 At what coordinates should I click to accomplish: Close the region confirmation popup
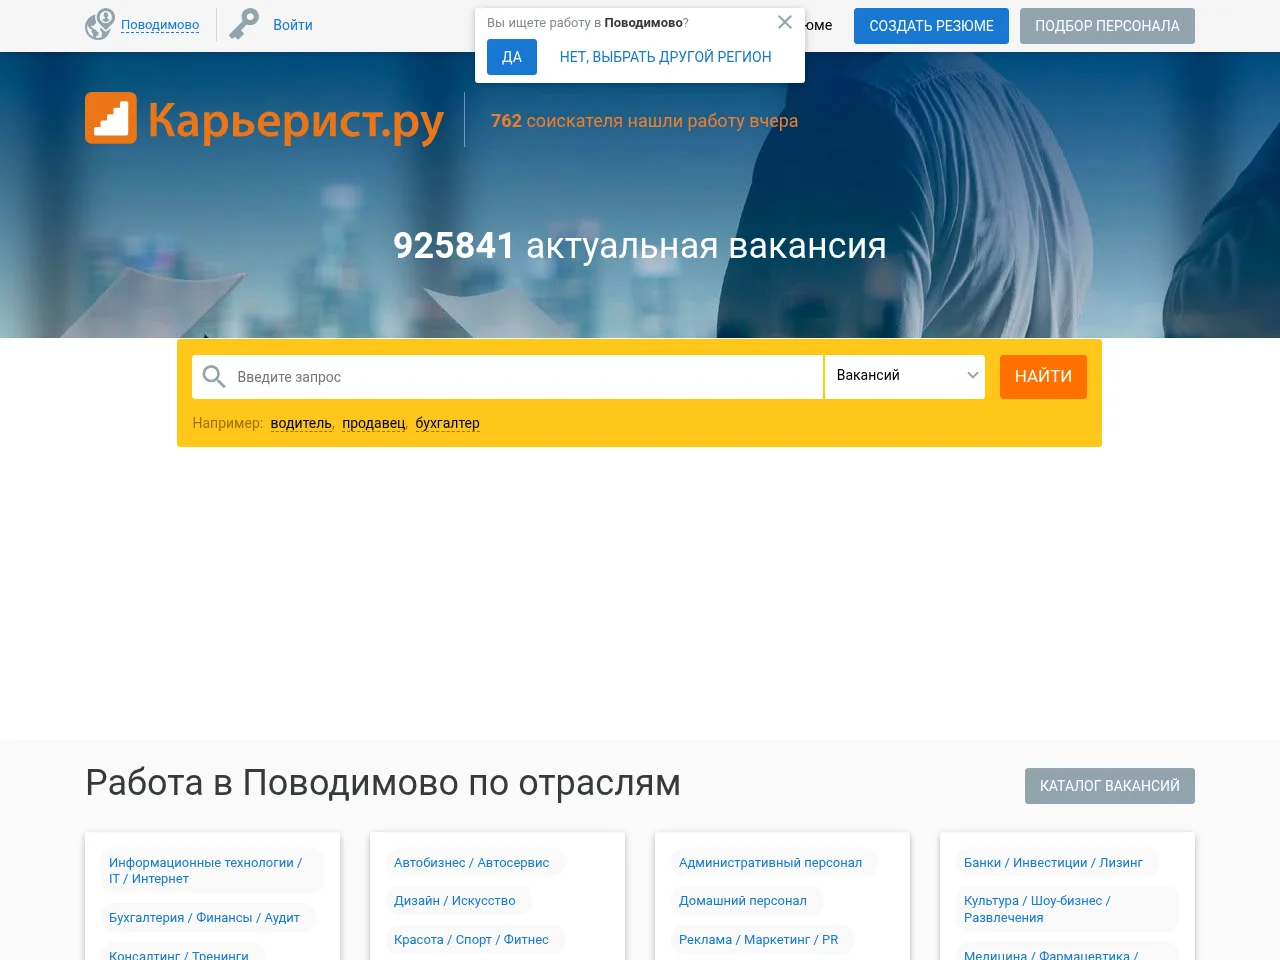(785, 22)
